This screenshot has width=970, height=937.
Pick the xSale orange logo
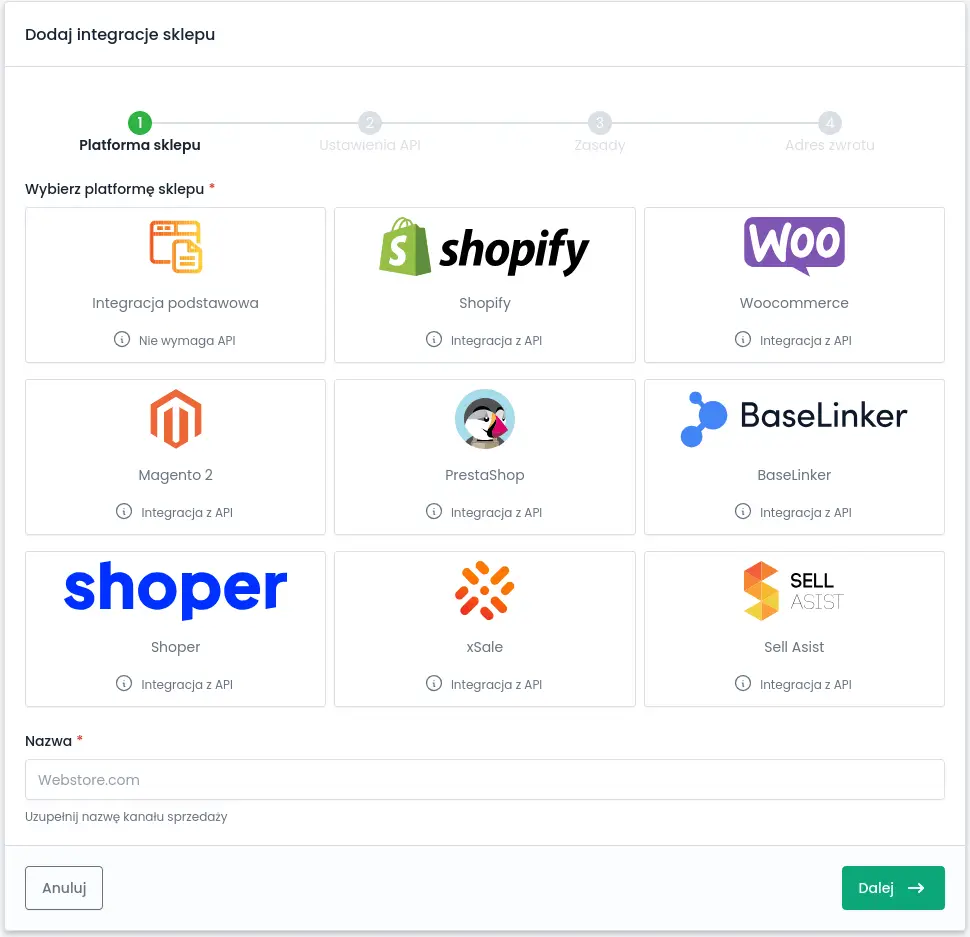point(484,590)
